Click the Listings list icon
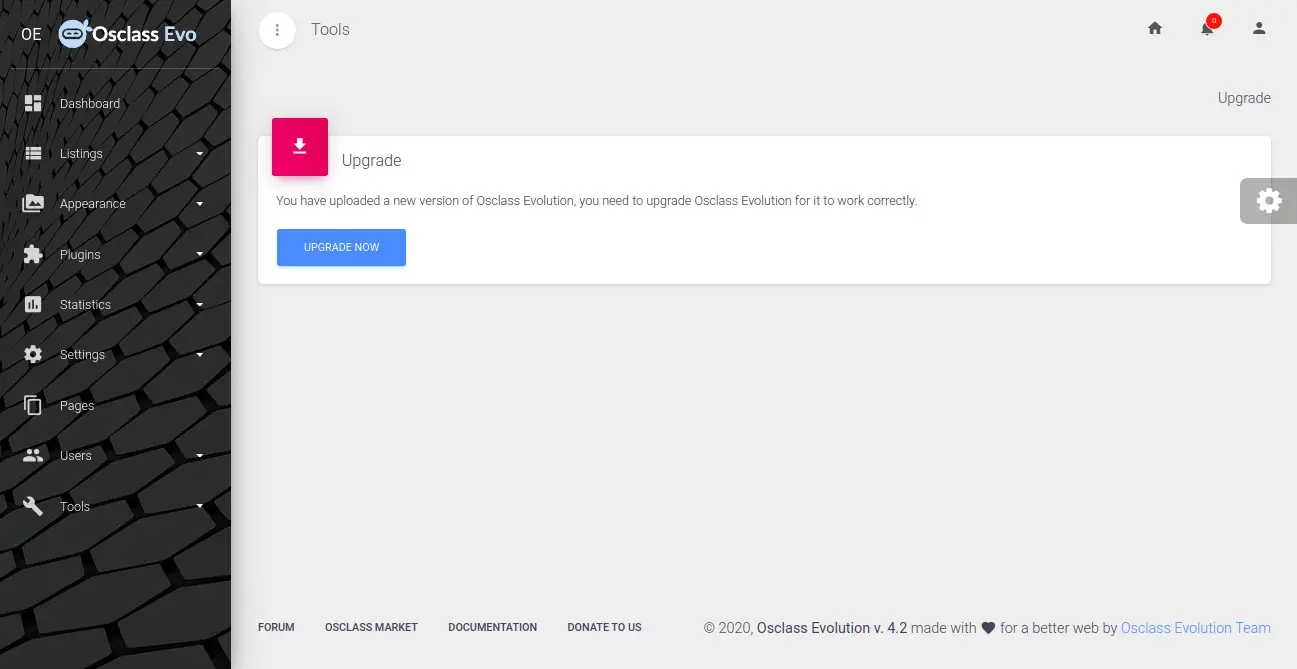Screen dimensions: 1297x669 pyautogui.click(x=33, y=153)
